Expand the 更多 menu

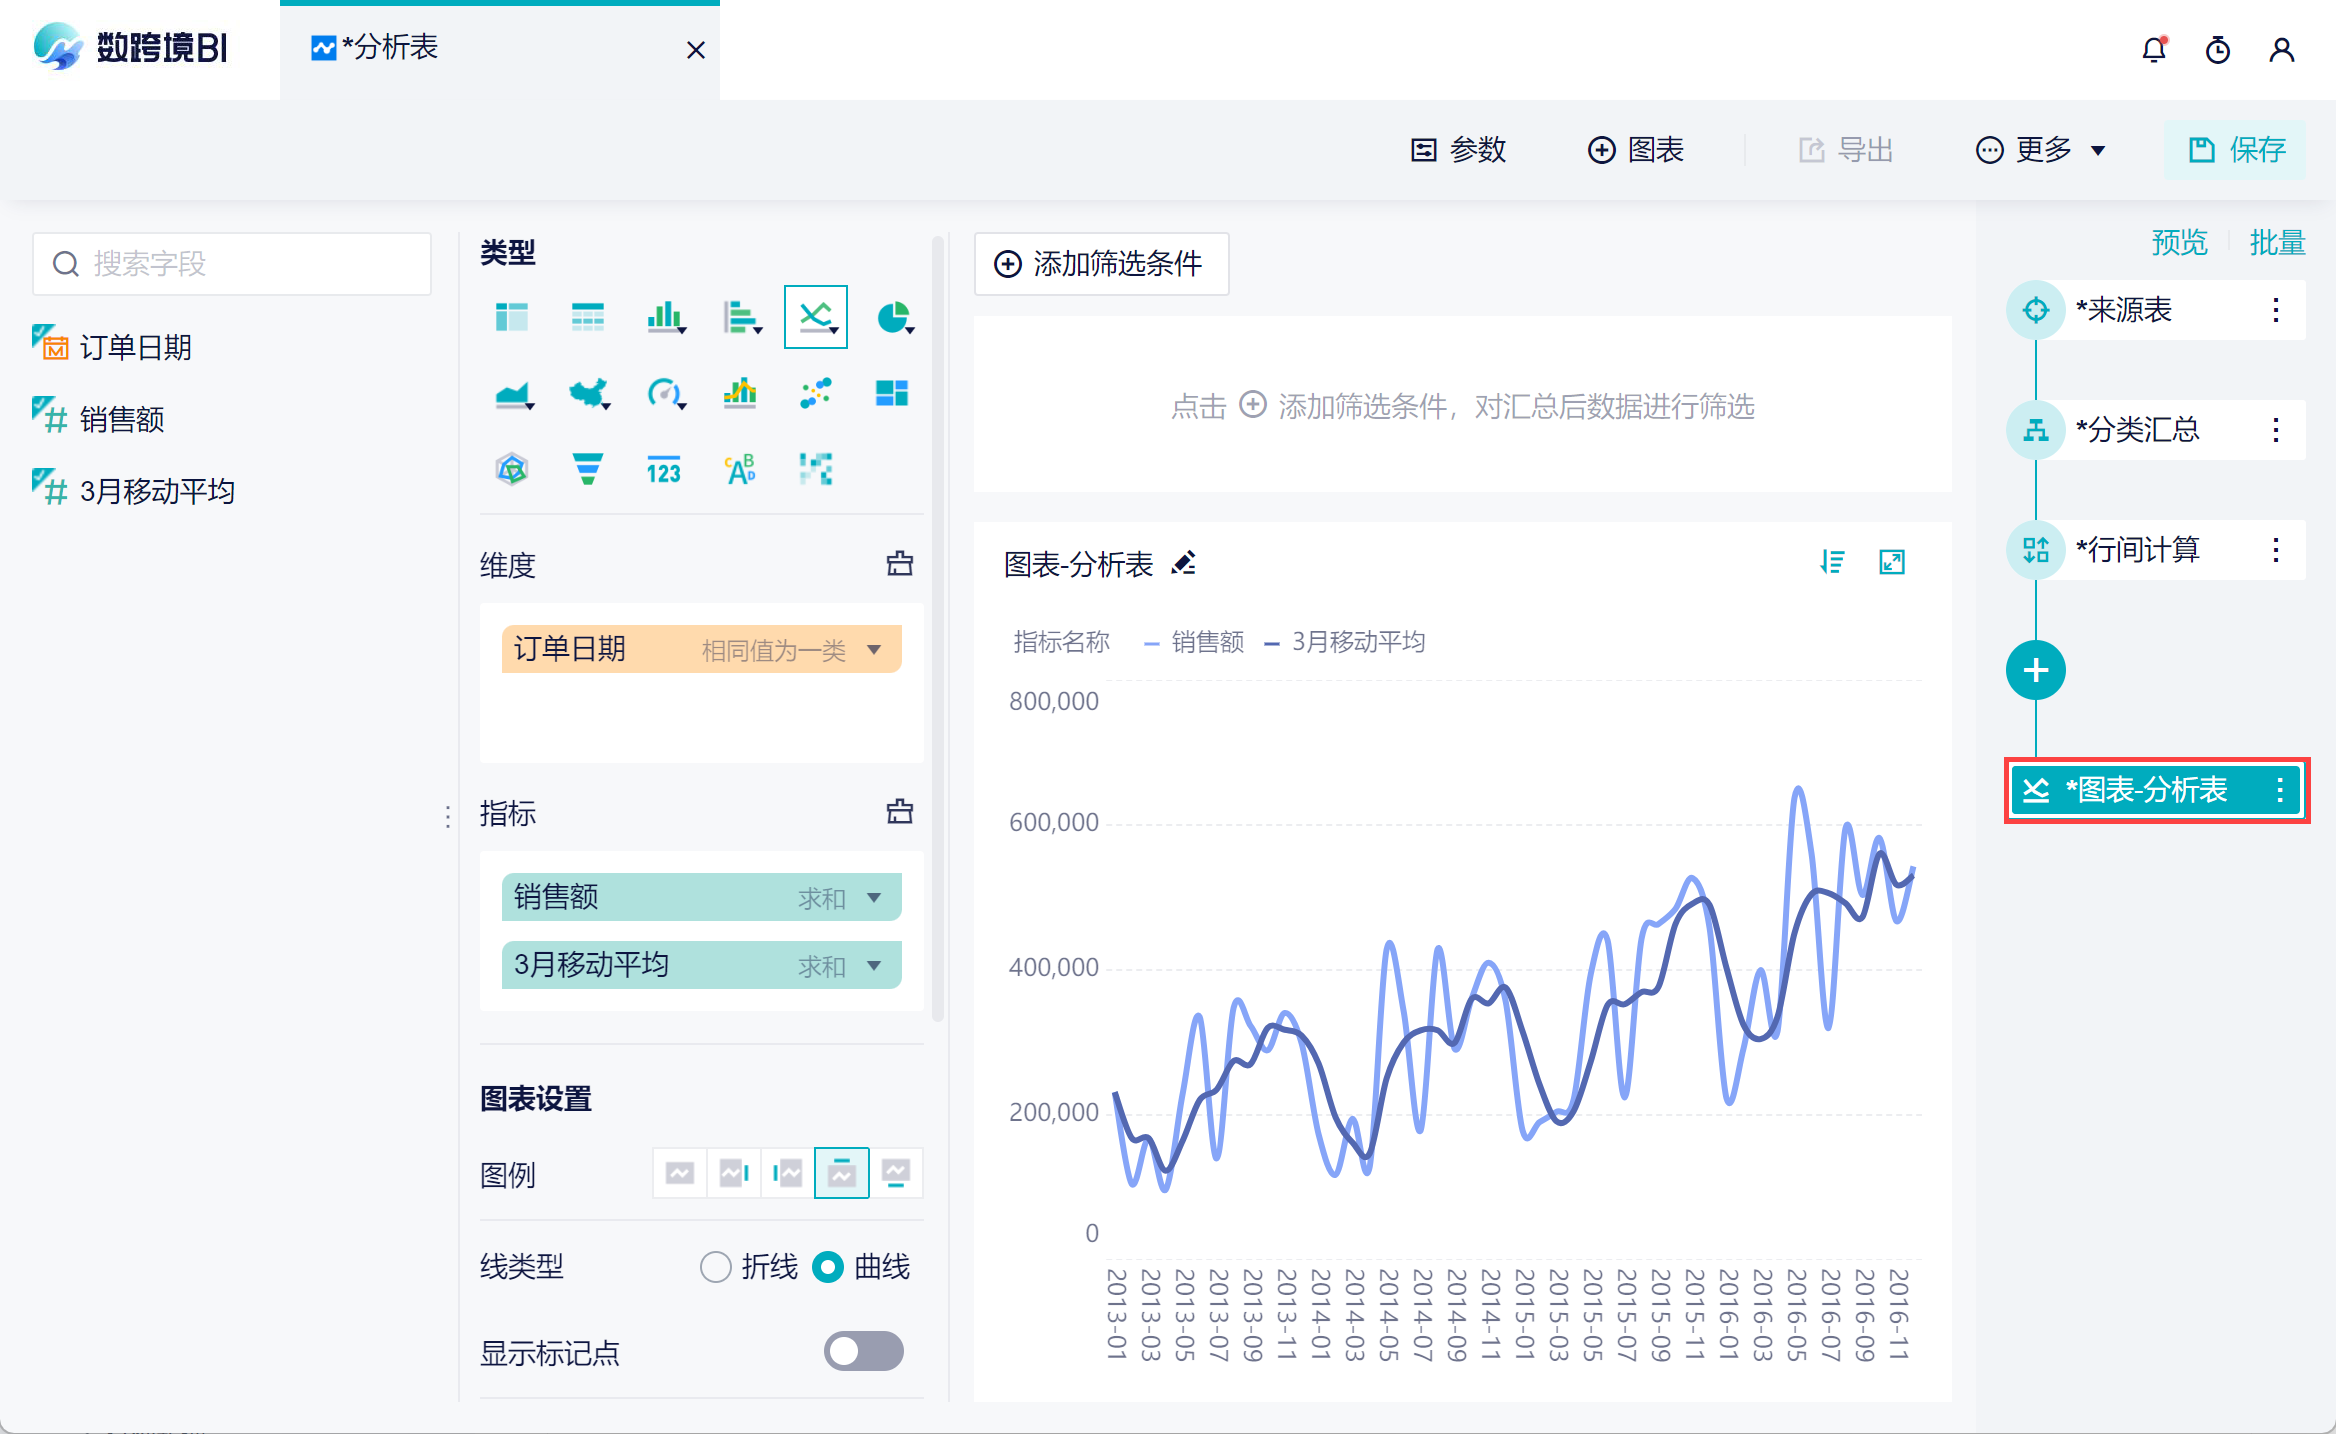[x=2041, y=150]
